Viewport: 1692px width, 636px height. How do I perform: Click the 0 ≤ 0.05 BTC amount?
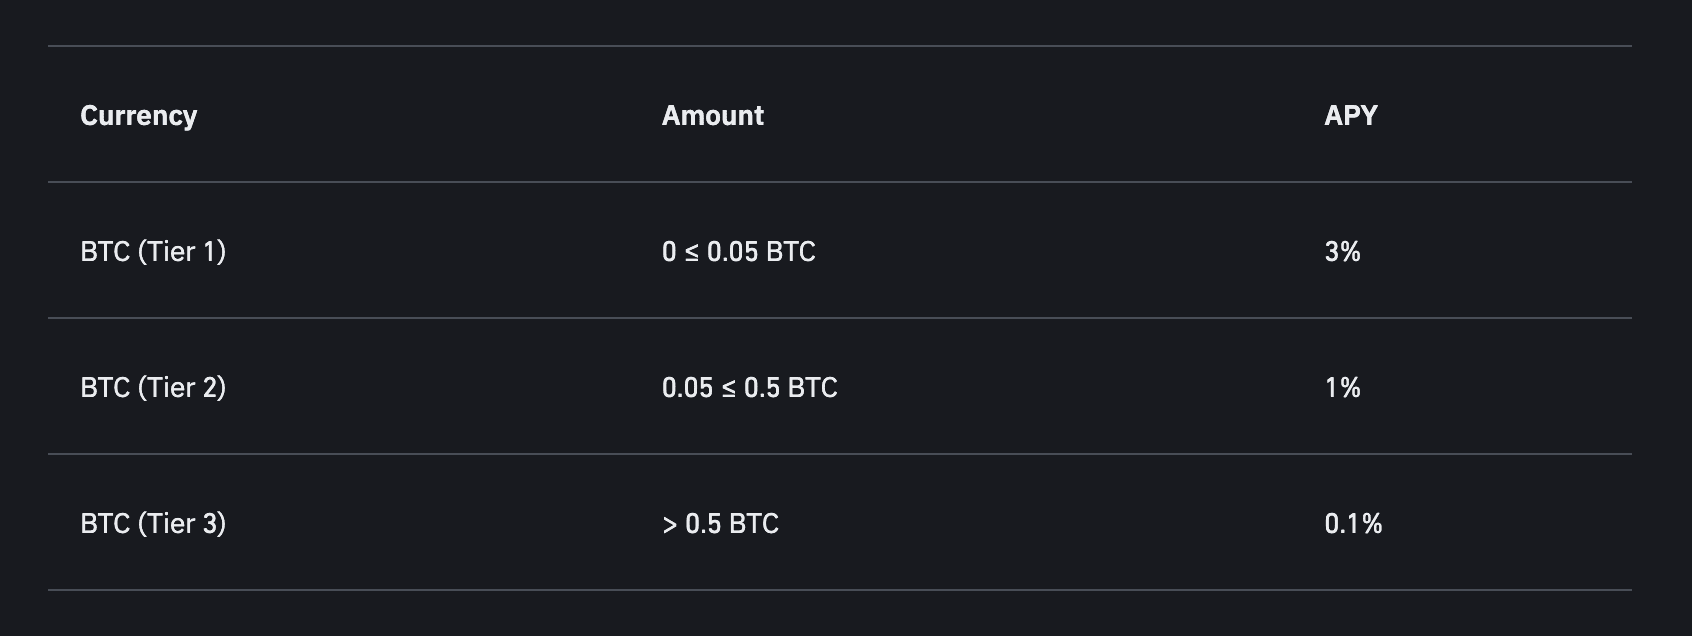pyautogui.click(x=739, y=252)
